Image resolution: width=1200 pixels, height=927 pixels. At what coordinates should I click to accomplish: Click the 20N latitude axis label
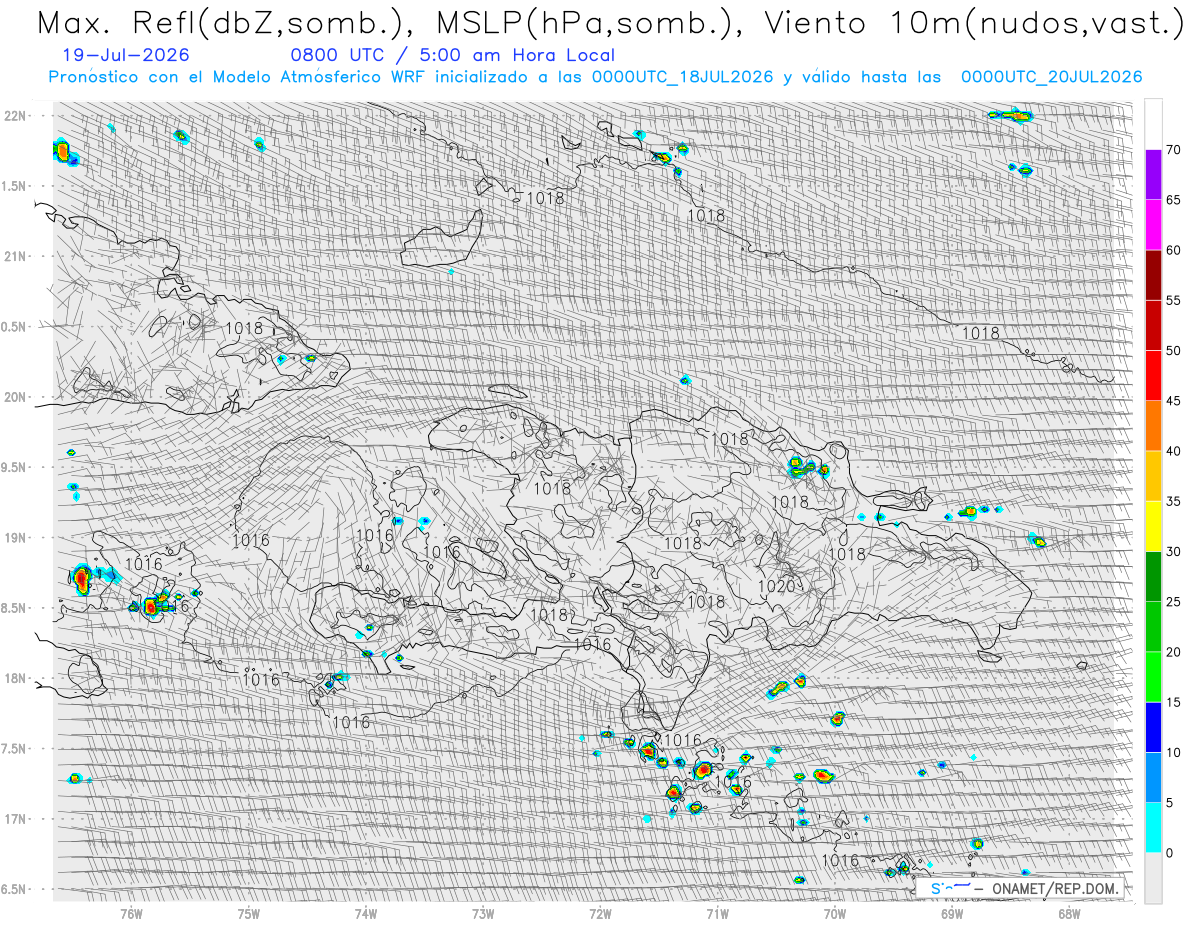pos(16,397)
